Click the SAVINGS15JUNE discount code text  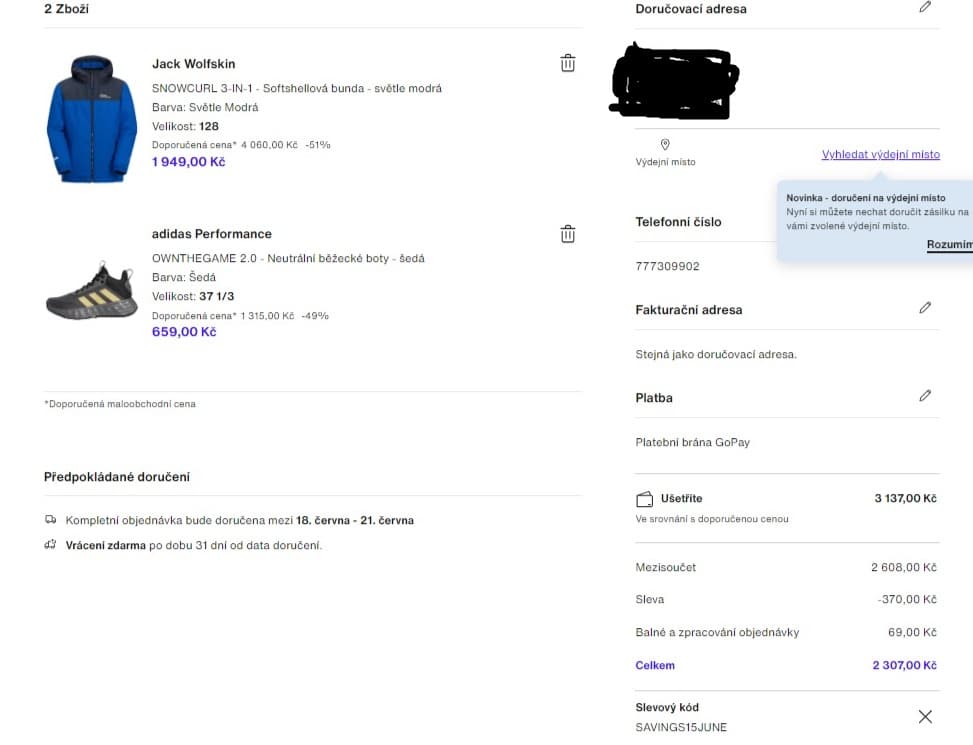click(681, 727)
